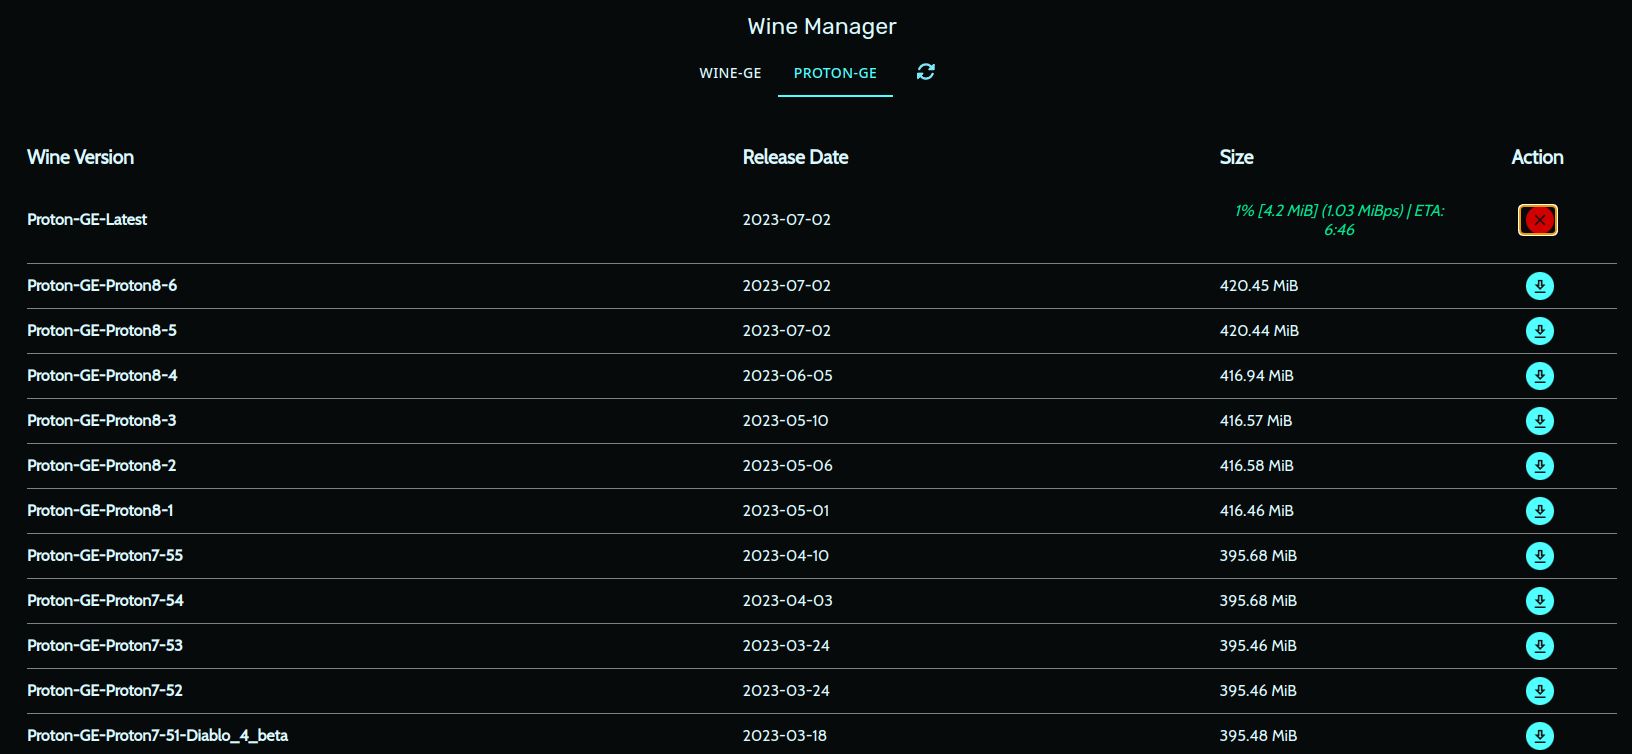Viewport: 1632px width, 754px height.
Task: Download Proton-GE-Proton8-4
Action: pos(1539,376)
